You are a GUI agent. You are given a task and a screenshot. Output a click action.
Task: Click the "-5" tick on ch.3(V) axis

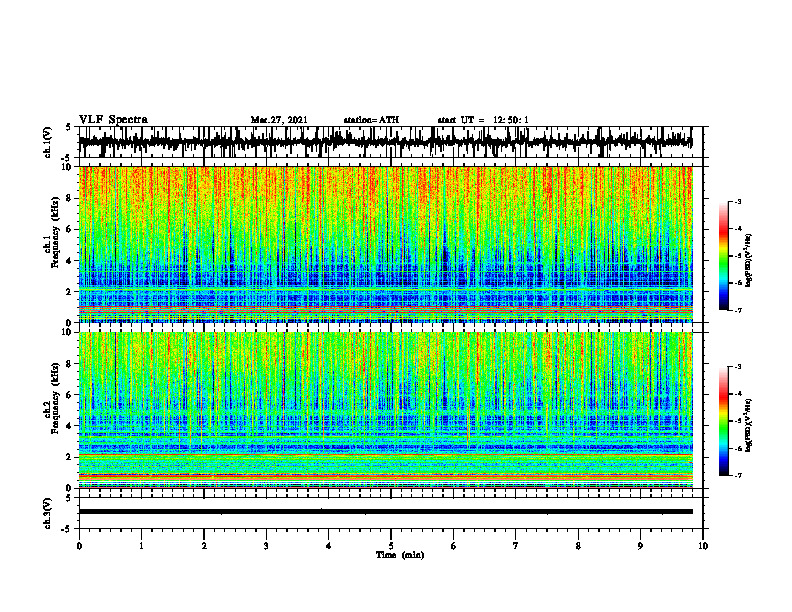[67, 529]
